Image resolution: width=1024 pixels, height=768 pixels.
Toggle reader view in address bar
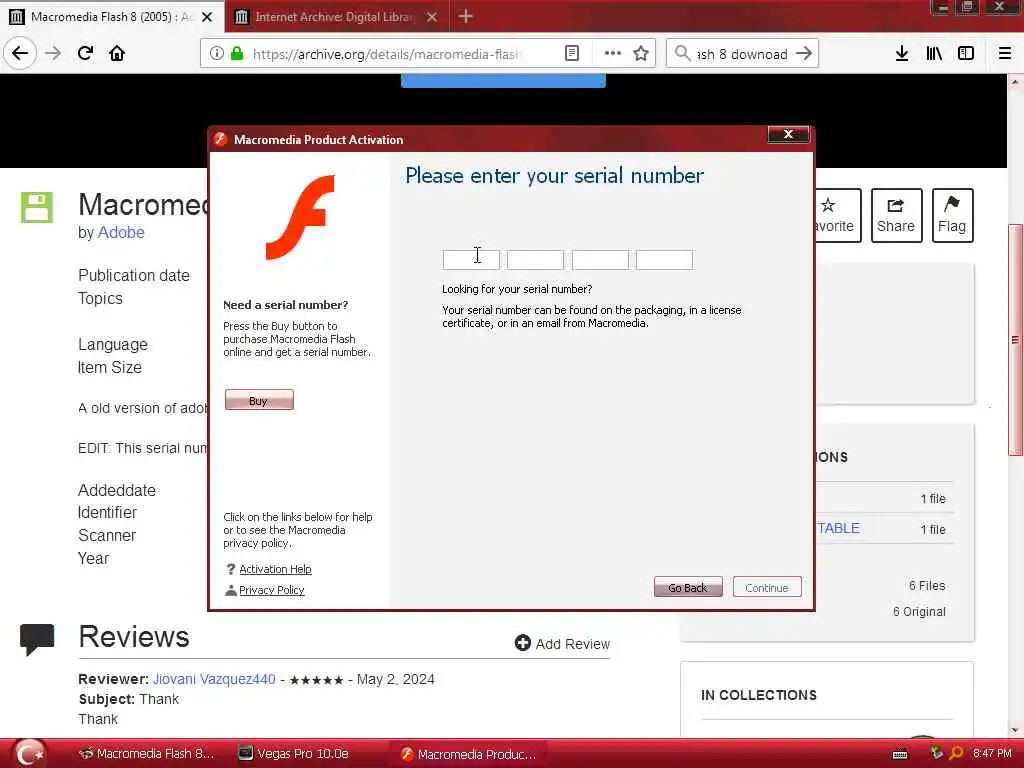[x=571, y=54]
